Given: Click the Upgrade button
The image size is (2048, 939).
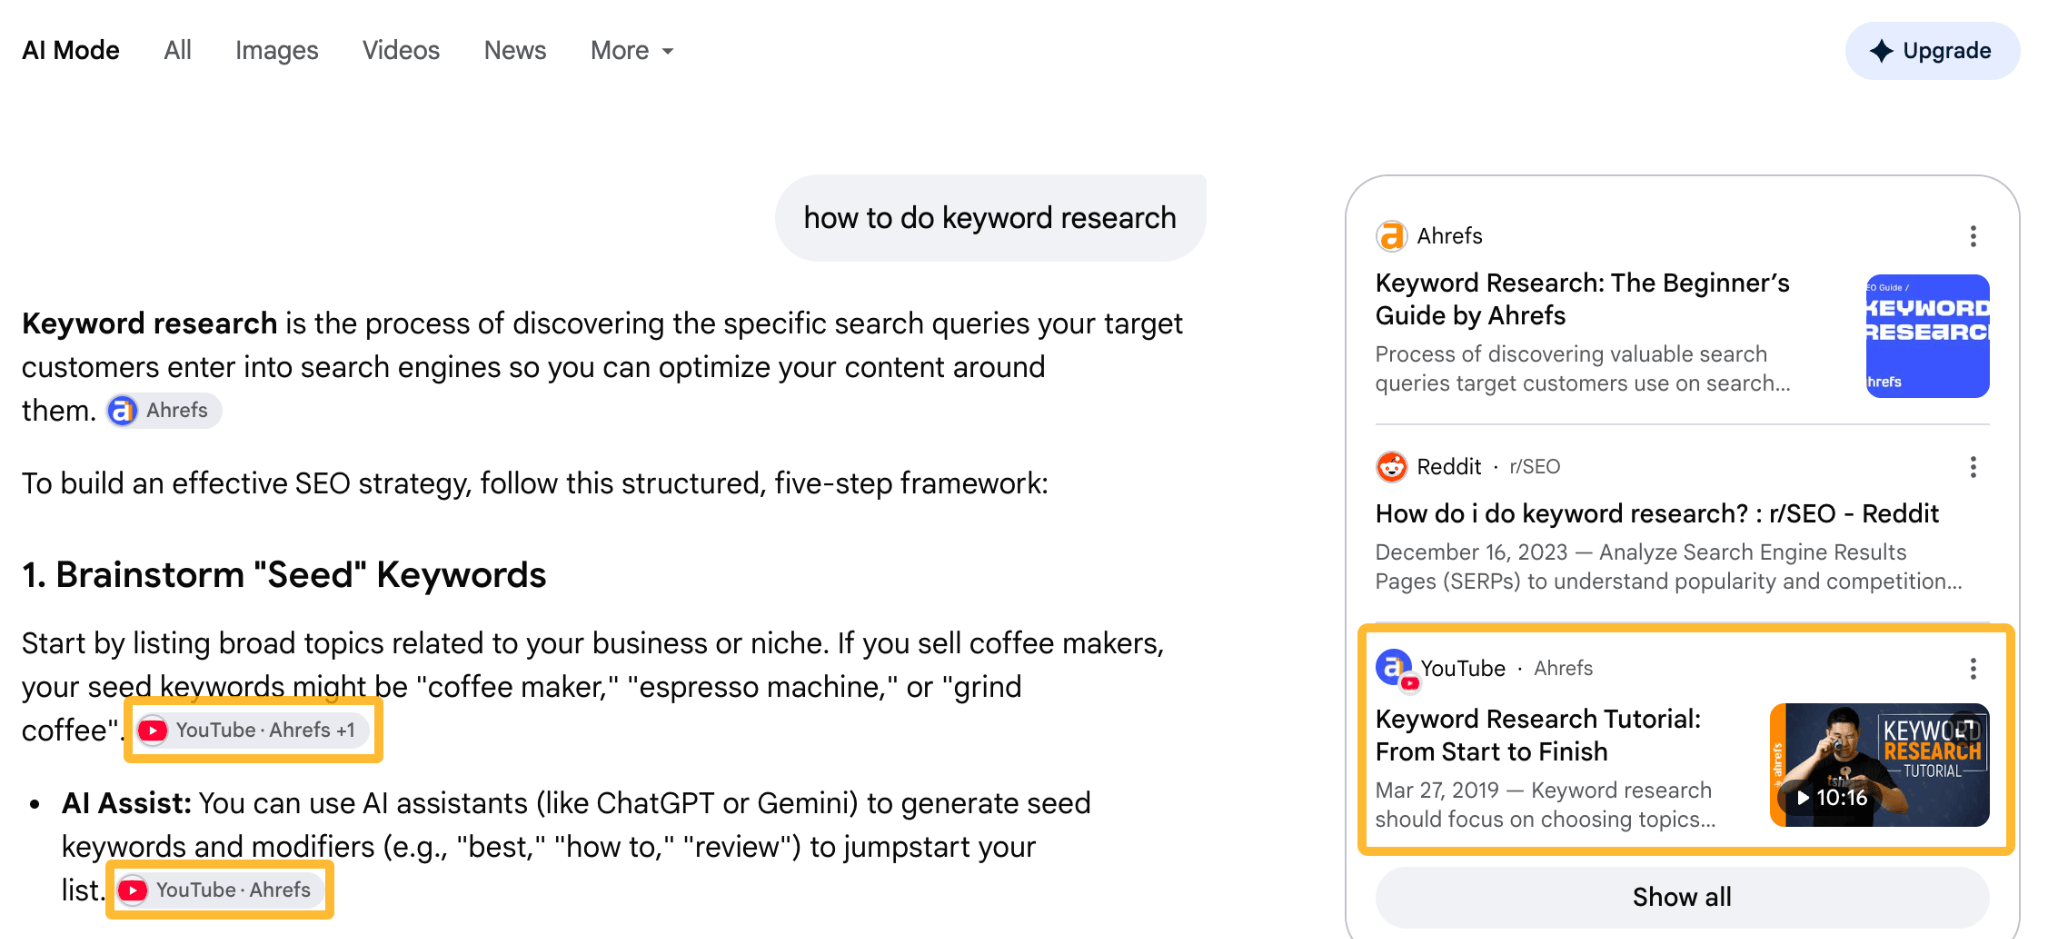Looking at the screenshot, I should pos(1932,51).
